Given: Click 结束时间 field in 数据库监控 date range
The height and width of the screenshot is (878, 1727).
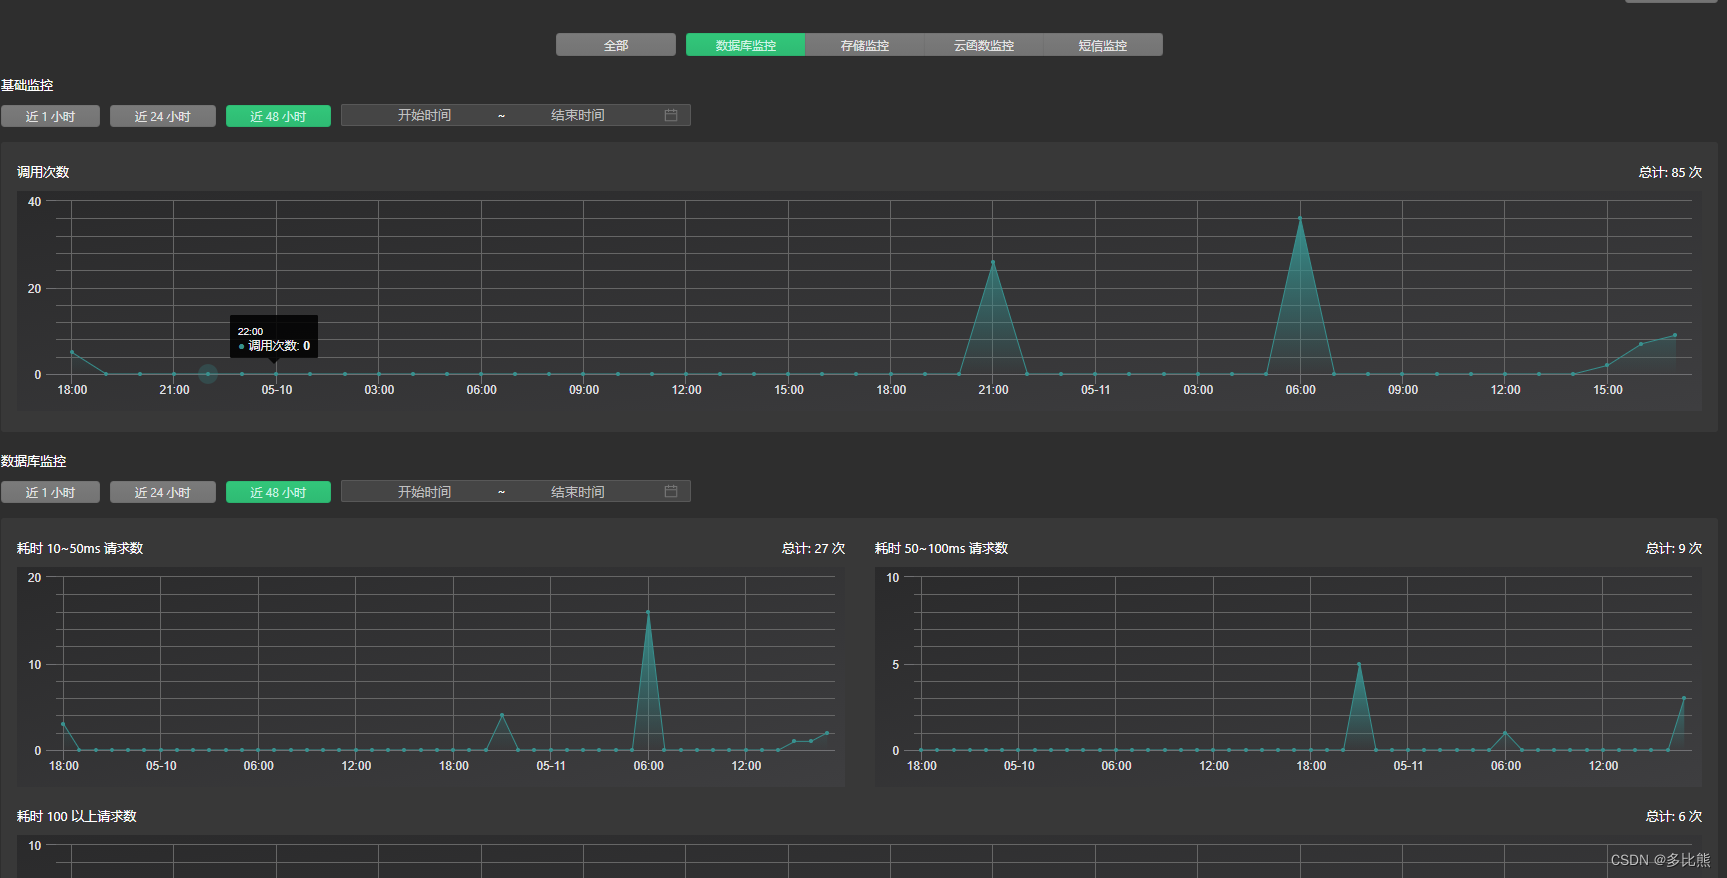Looking at the screenshot, I should point(577,491).
